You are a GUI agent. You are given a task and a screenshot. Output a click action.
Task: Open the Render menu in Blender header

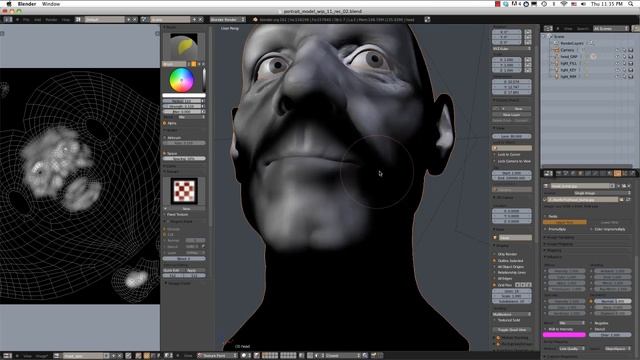pyautogui.click(x=51, y=19)
